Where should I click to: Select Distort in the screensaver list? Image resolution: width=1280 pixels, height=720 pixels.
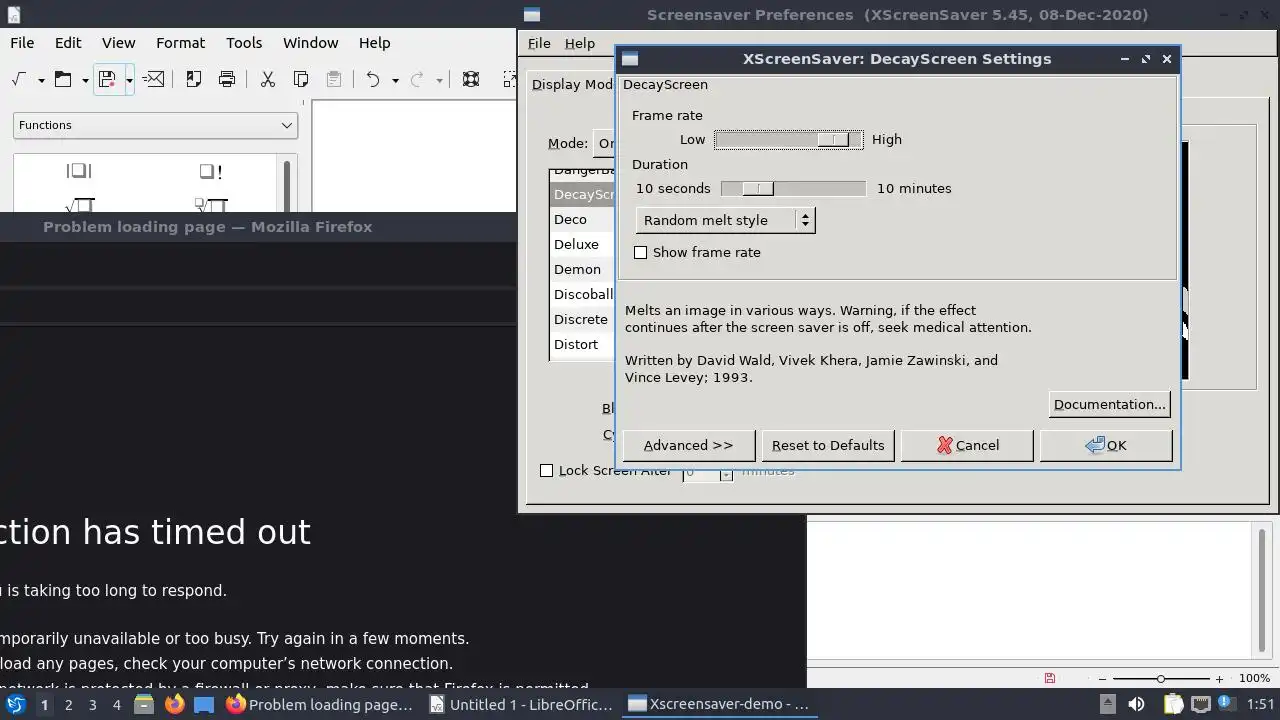coord(581,344)
